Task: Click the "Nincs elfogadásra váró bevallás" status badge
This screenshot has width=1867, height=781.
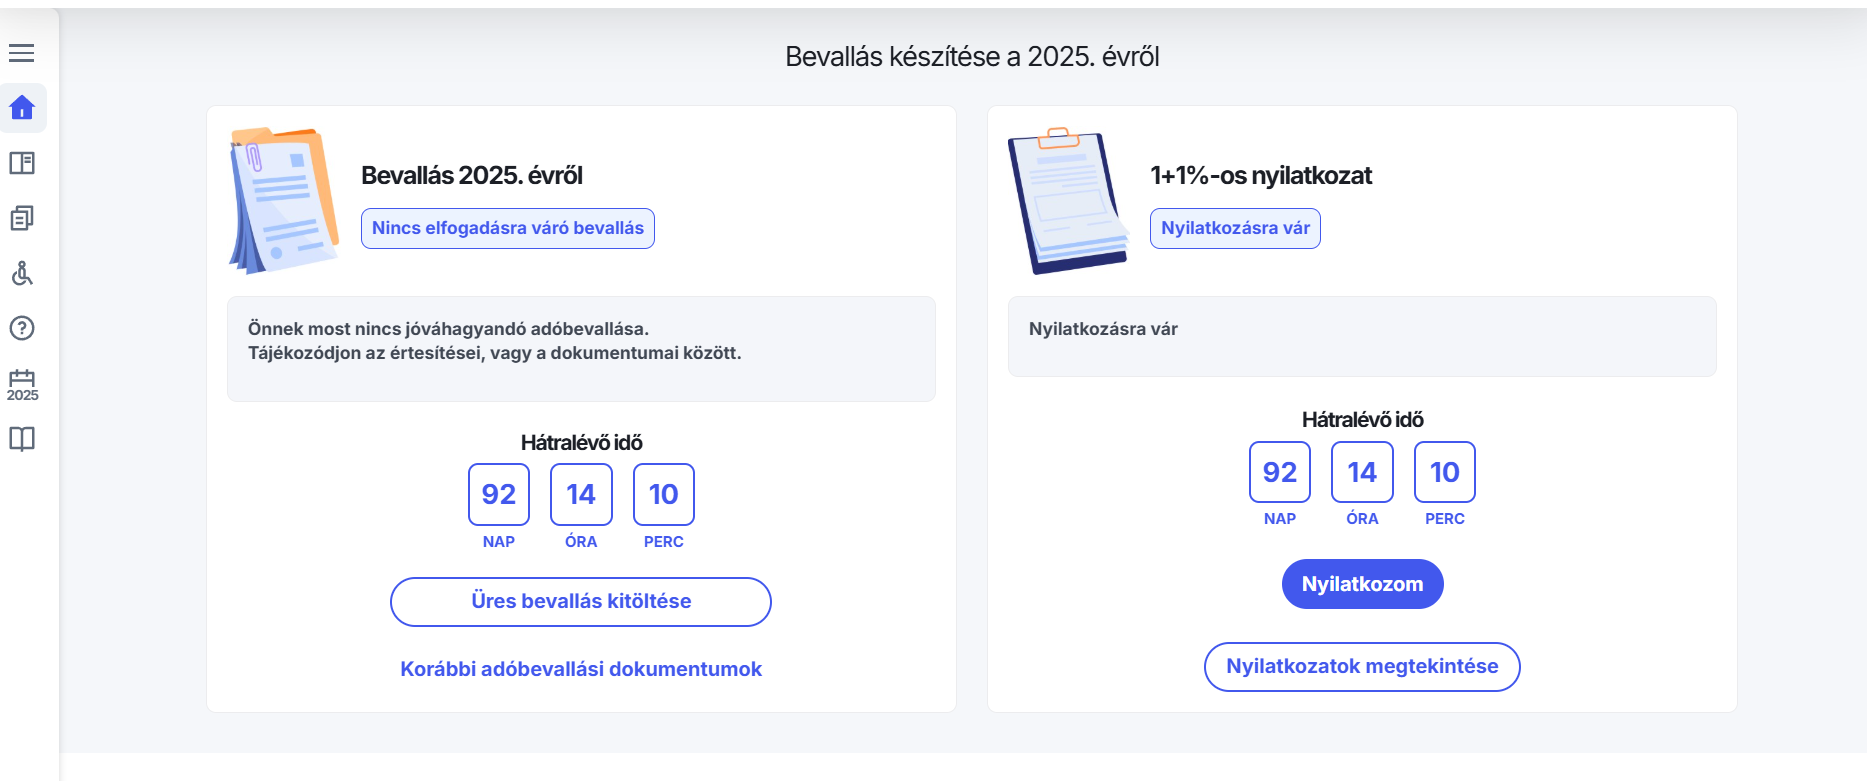Action: [x=508, y=228]
